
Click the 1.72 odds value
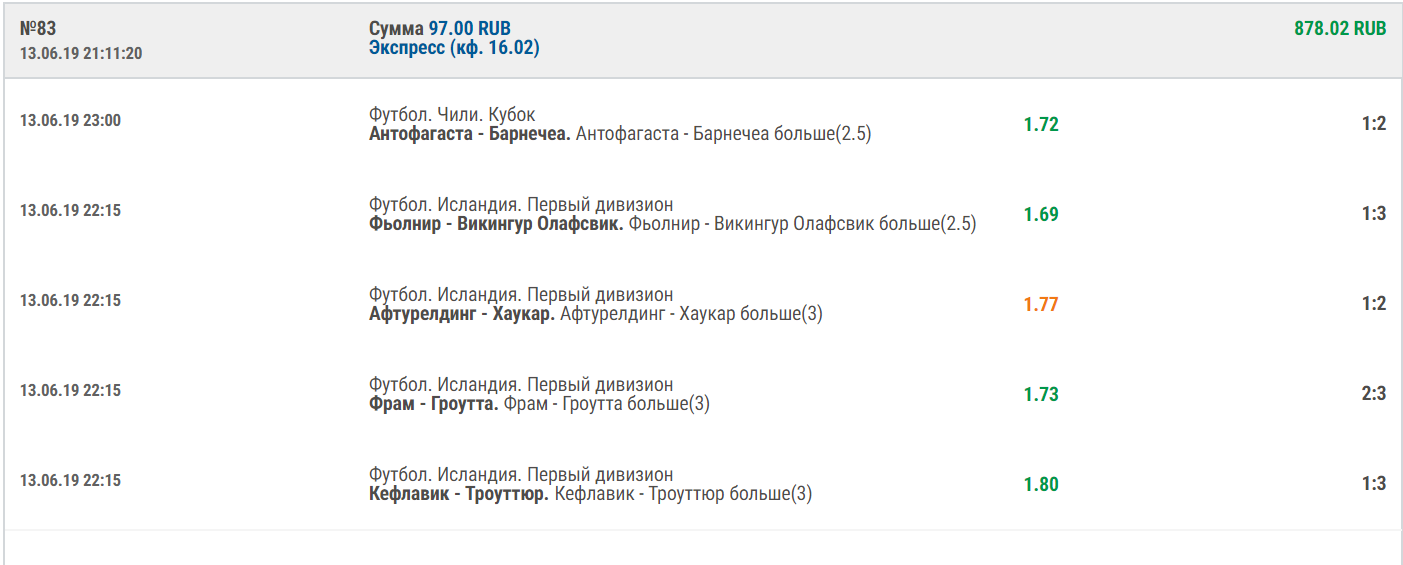pyautogui.click(x=1040, y=125)
